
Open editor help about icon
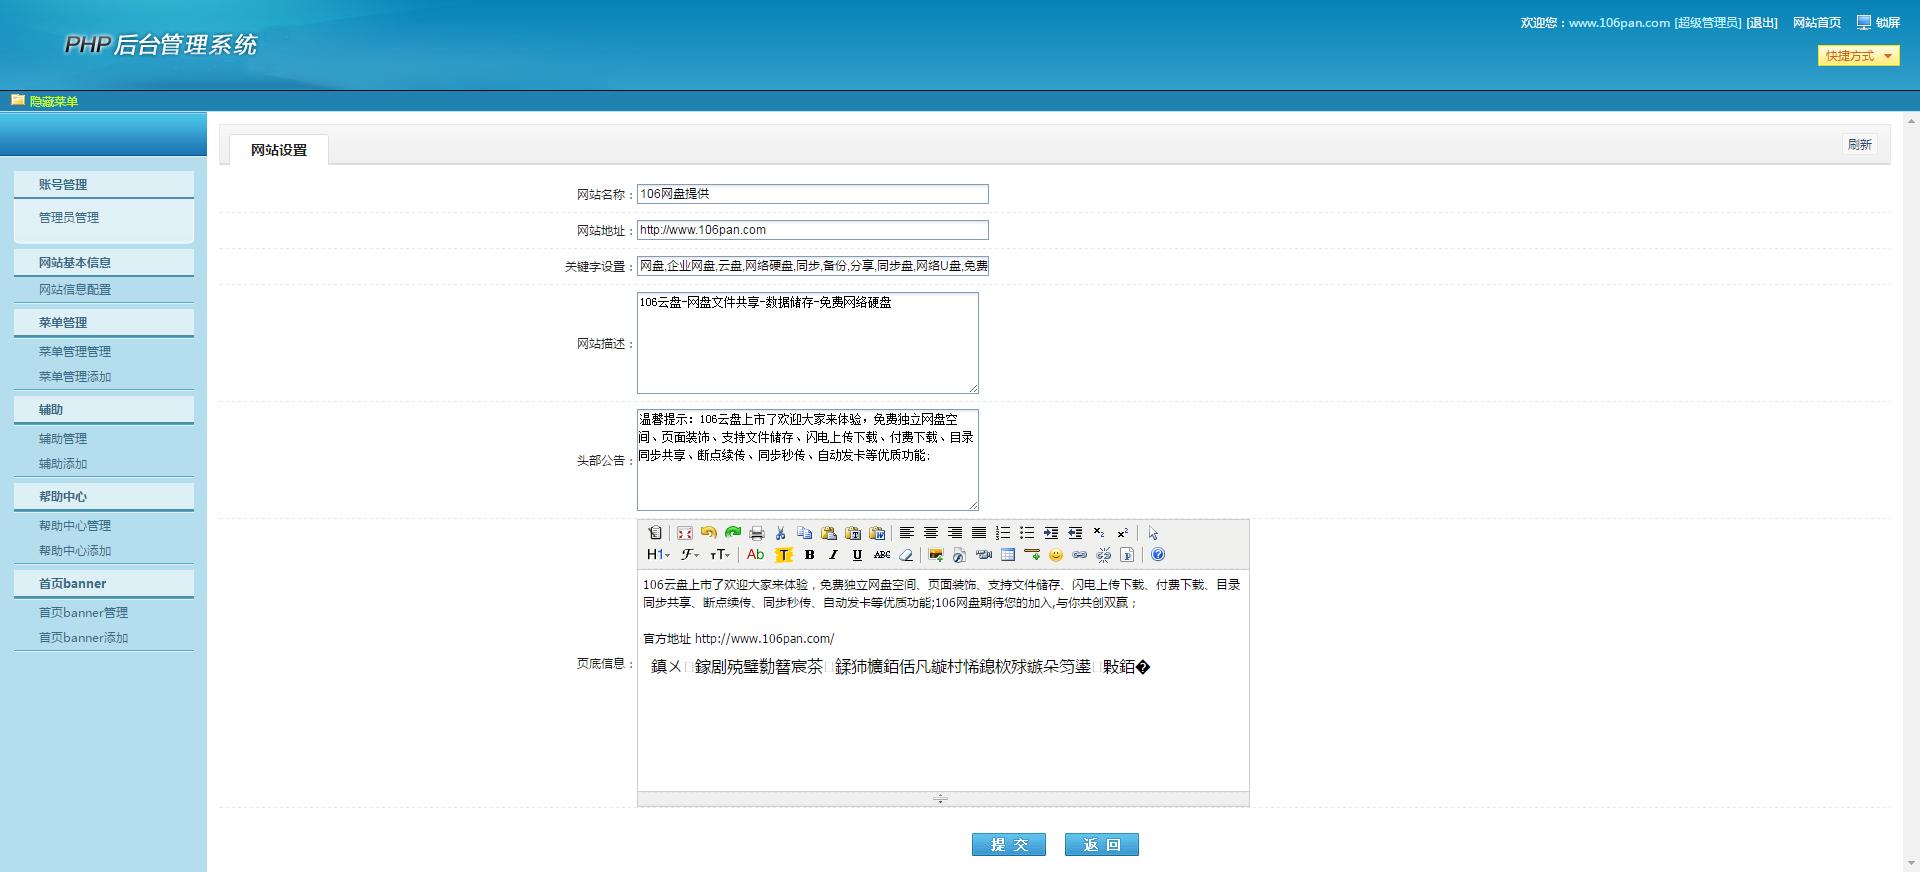point(1158,555)
